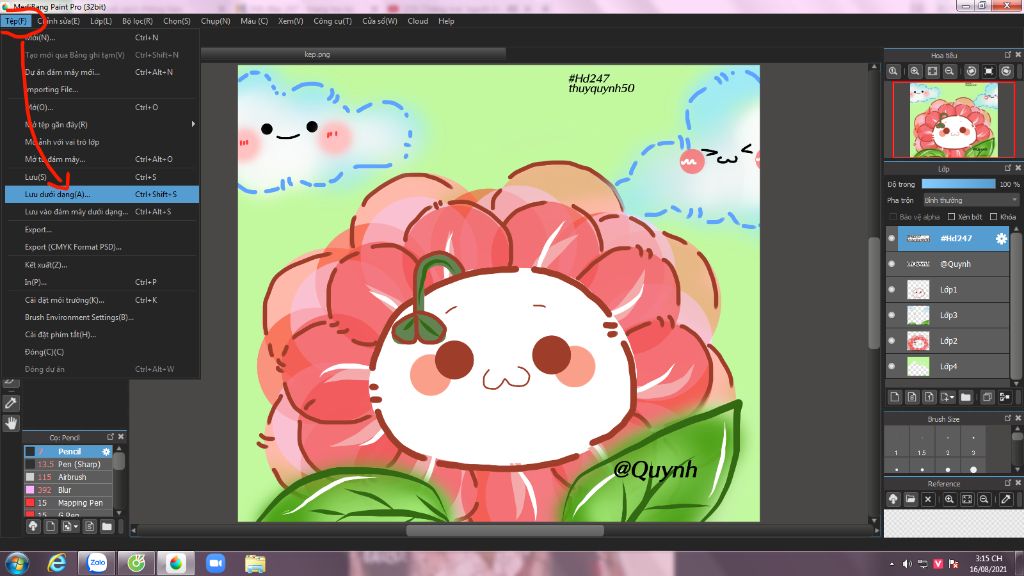Viewport: 1024px width, 576px height.
Task: Open the Công cụ(T) menu
Action: (332, 21)
